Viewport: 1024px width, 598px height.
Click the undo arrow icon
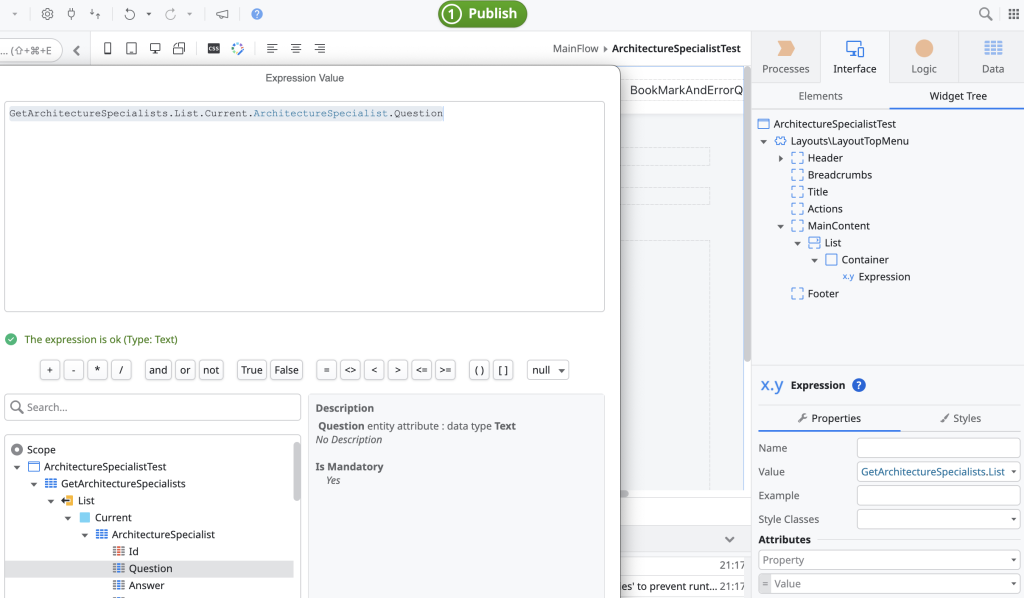[129, 14]
